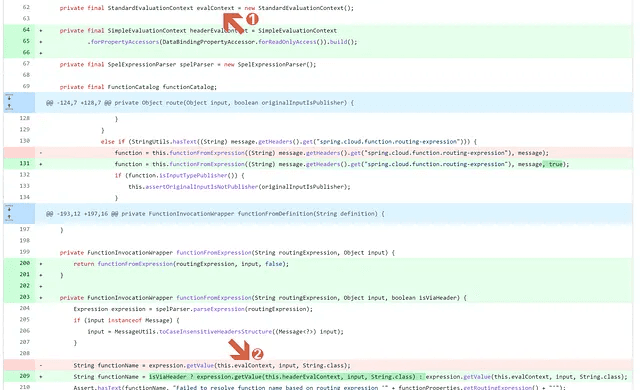Click 'SimpleEvaluationContext headerEvalContext' code on line 64

coord(177,31)
